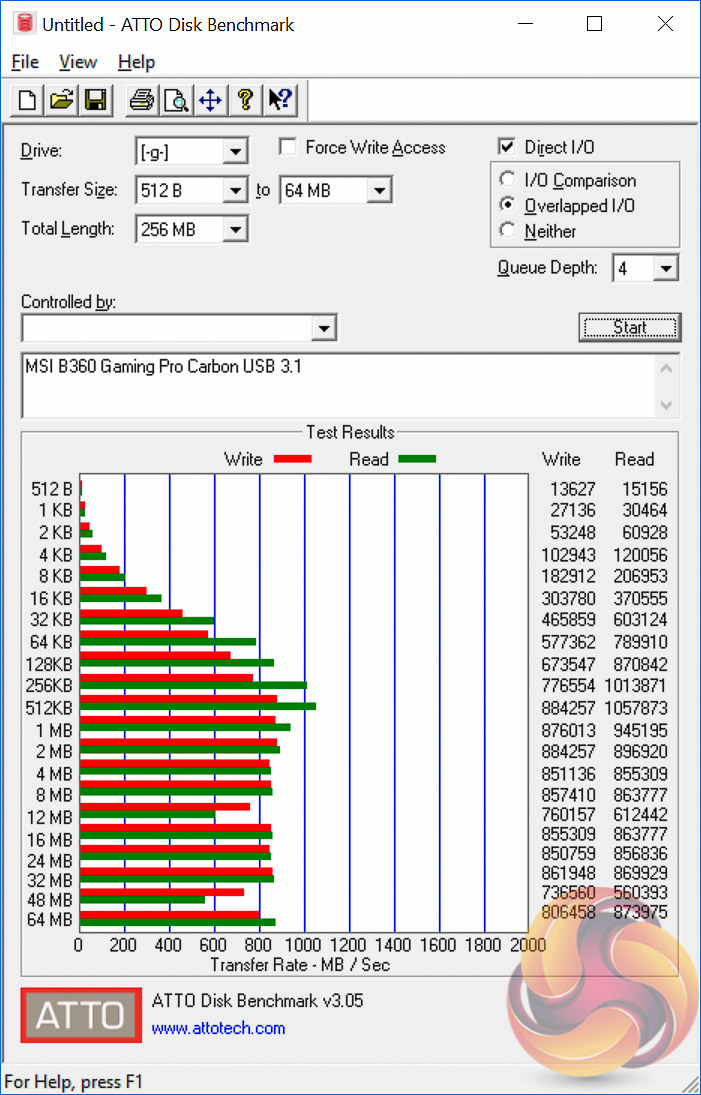701x1095 pixels.
Task: Click the 1 MB read value 945195
Action: (x=640, y=730)
